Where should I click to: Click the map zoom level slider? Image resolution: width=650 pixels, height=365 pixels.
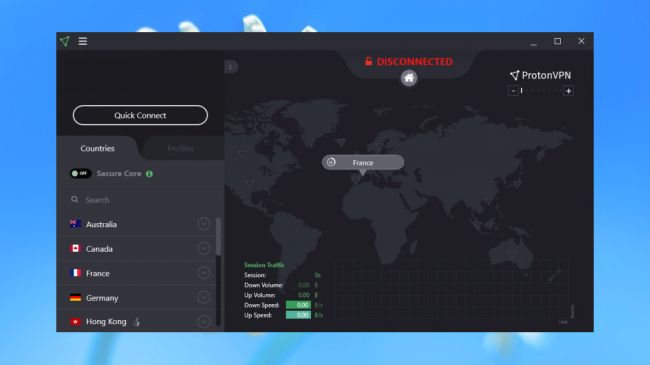[541, 91]
